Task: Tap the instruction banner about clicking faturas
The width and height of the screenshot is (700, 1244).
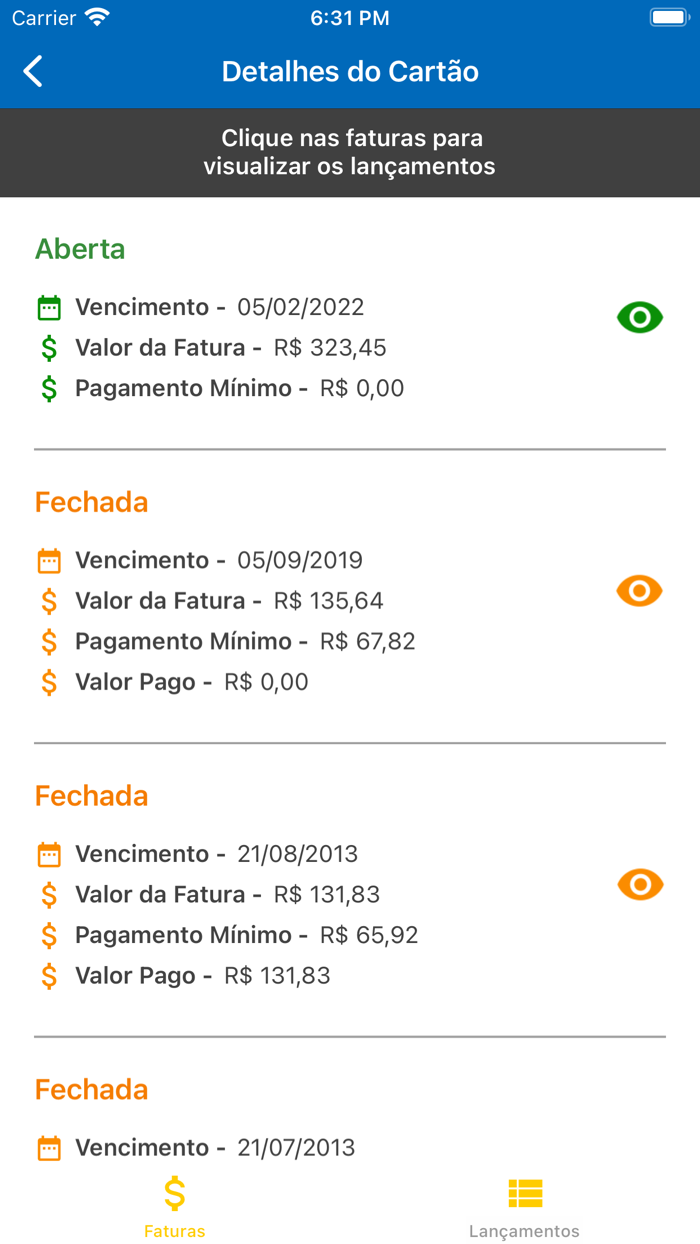Action: [350, 152]
